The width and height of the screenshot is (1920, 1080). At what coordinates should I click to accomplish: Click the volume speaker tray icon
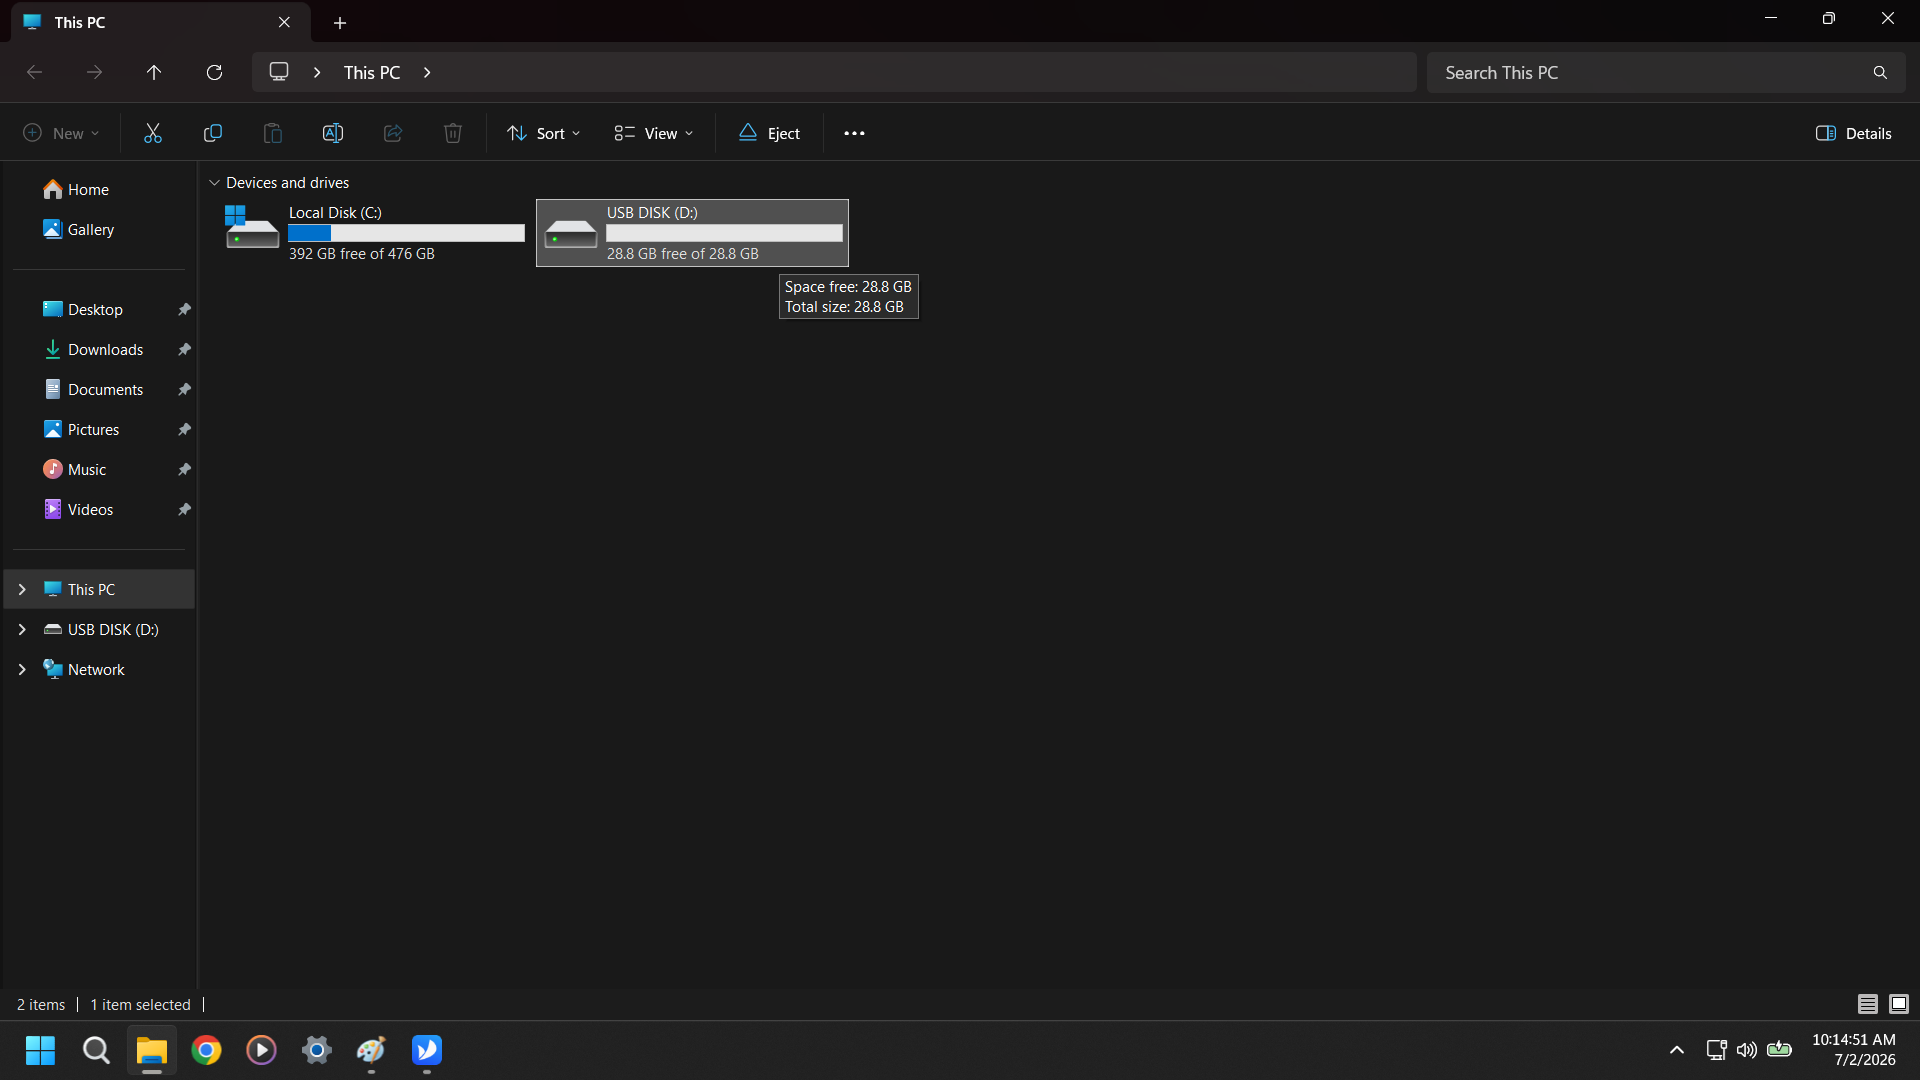(1747, 1050)
